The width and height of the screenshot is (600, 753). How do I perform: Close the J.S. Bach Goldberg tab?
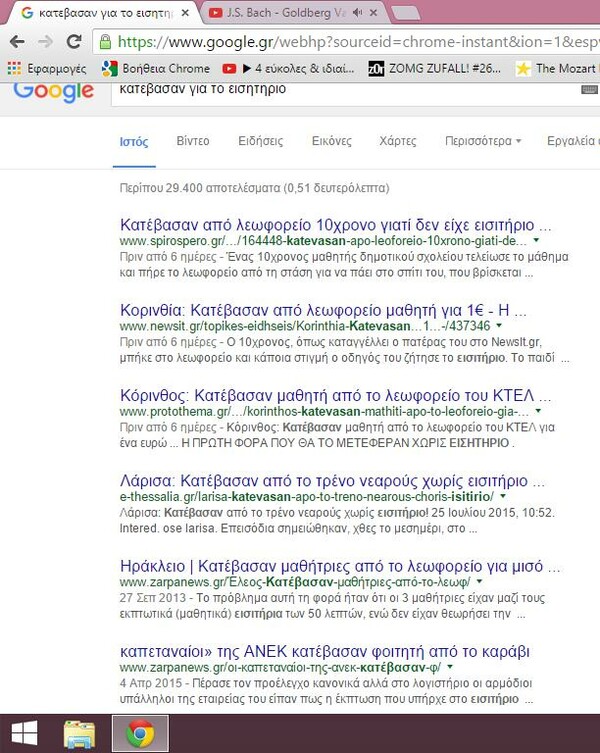tap(372, 13)
